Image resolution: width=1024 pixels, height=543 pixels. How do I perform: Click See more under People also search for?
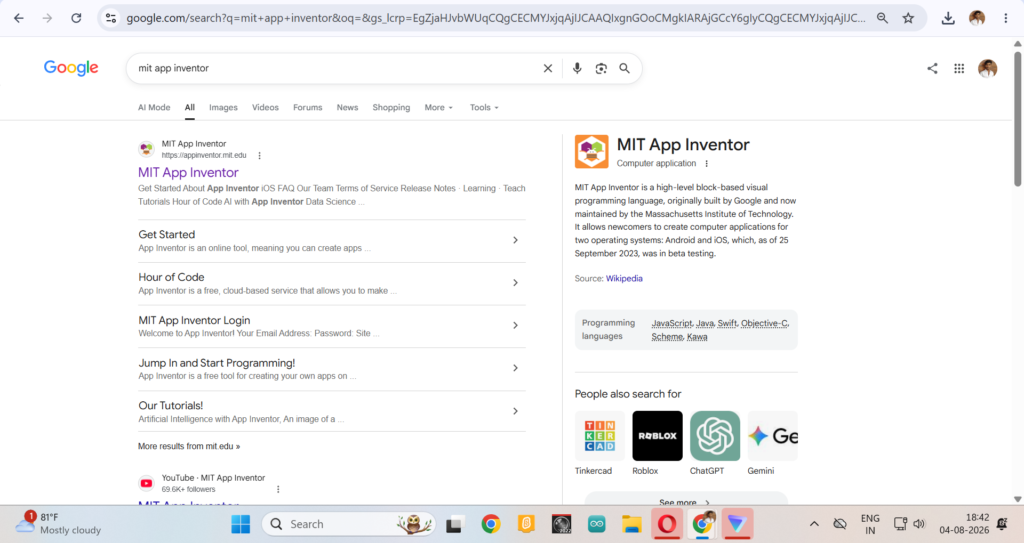[x=685, y=502]
